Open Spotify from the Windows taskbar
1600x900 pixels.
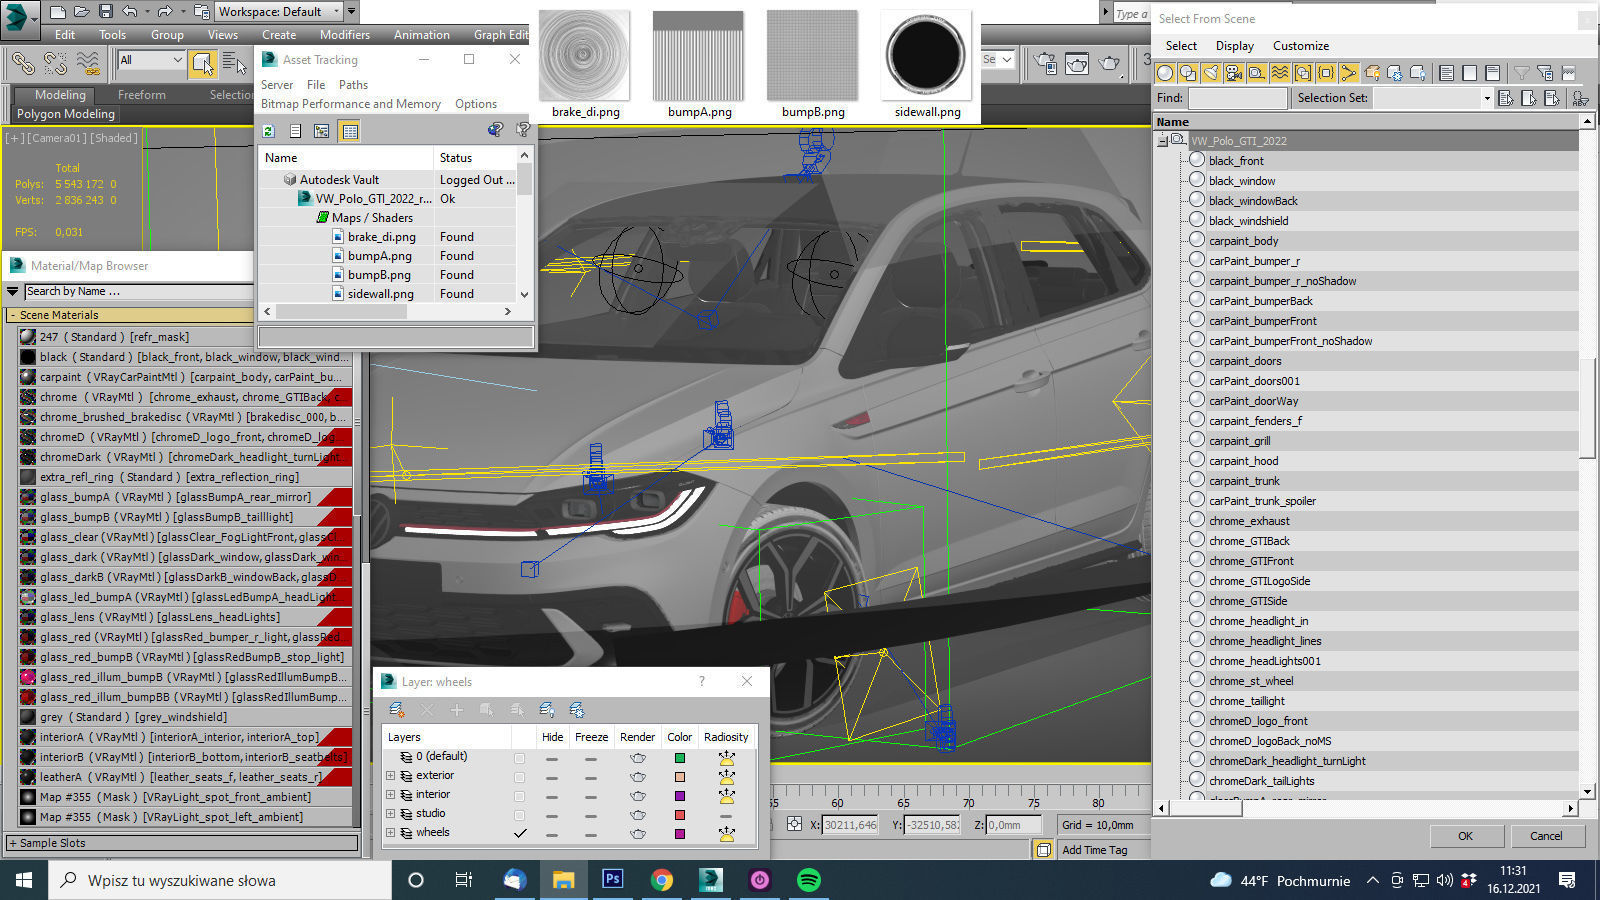(809, 880)
